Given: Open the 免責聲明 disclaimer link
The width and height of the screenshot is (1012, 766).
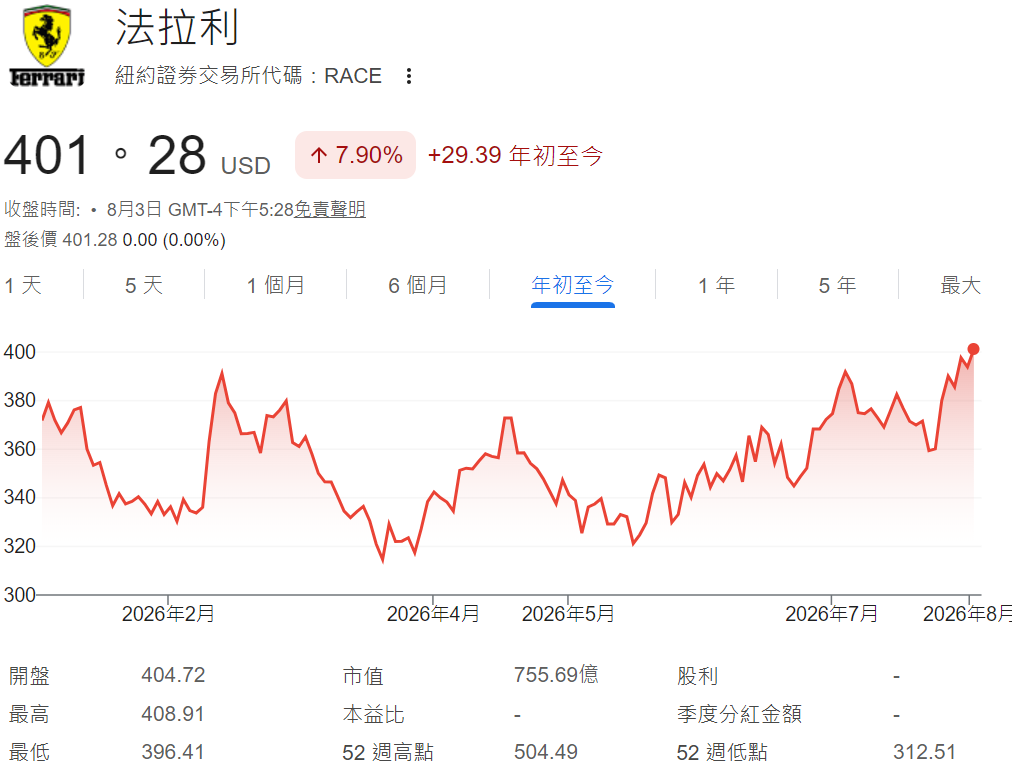Looking at the screenshot, I should [330, 210].
